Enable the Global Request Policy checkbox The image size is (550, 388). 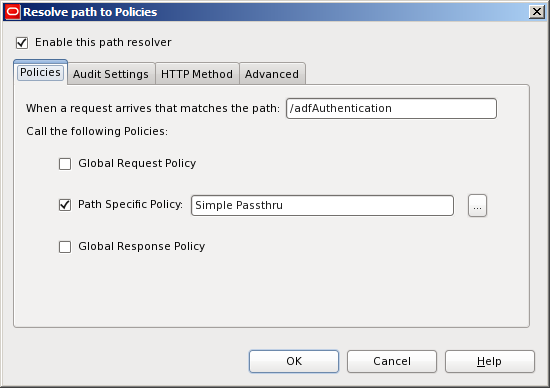(65, 164)
